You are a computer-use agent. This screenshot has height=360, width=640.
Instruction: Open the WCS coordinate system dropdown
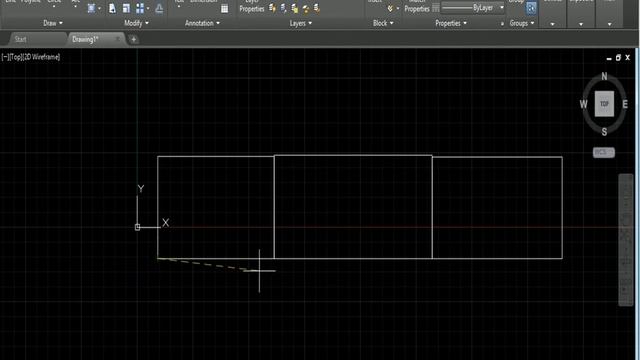604,152
